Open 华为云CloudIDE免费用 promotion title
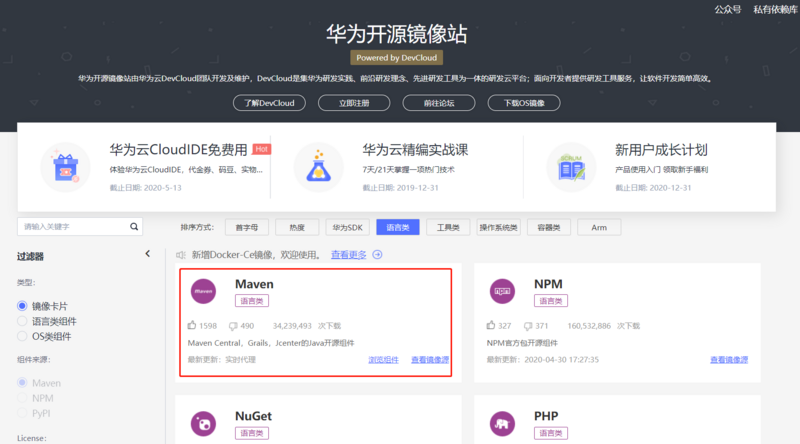Screen dimensions: 800x444 pyautogui.click(x=179, y=150)
